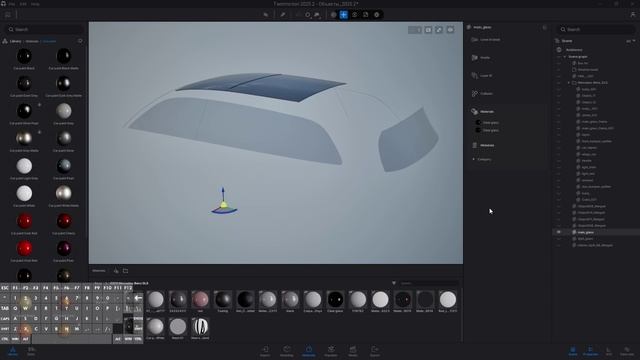This screenshot has height=360, width=640.
Task: Click the material picker eyedropper tool
Action: click(x=283, y=15)
